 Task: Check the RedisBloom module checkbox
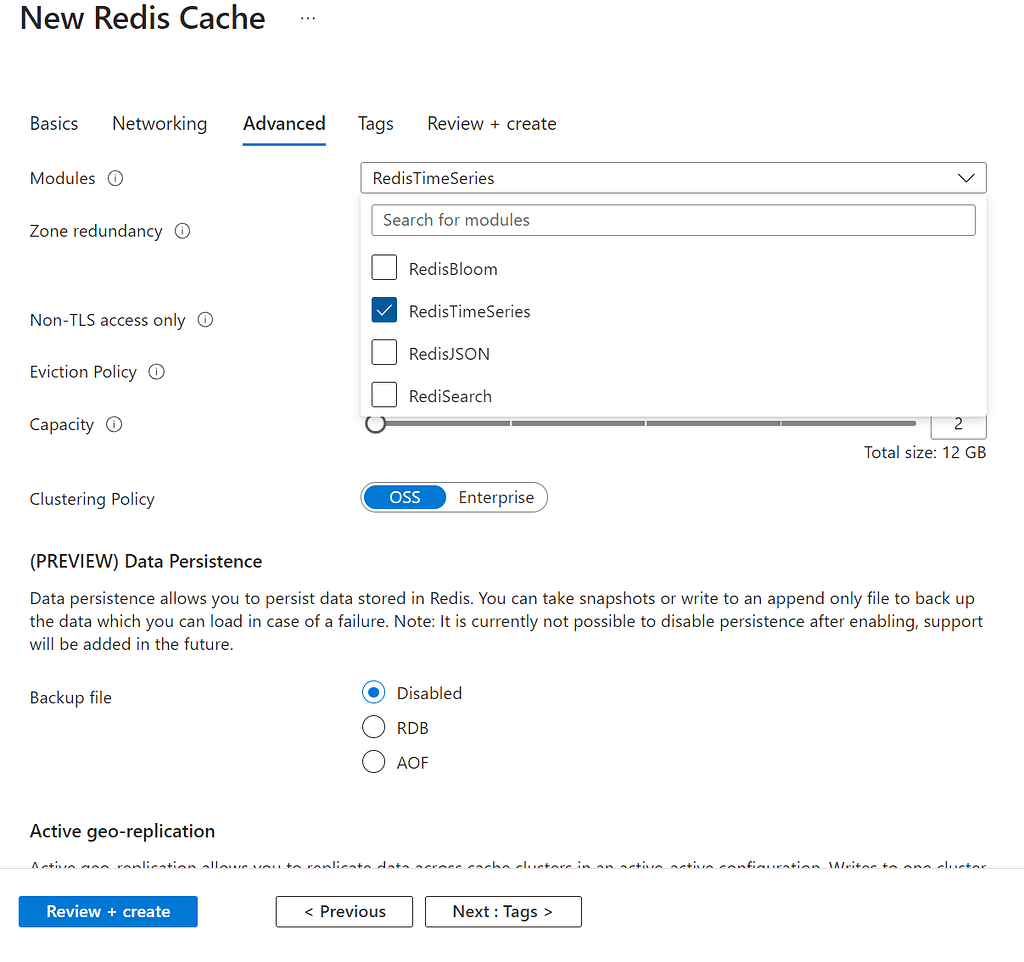point(384,267)
